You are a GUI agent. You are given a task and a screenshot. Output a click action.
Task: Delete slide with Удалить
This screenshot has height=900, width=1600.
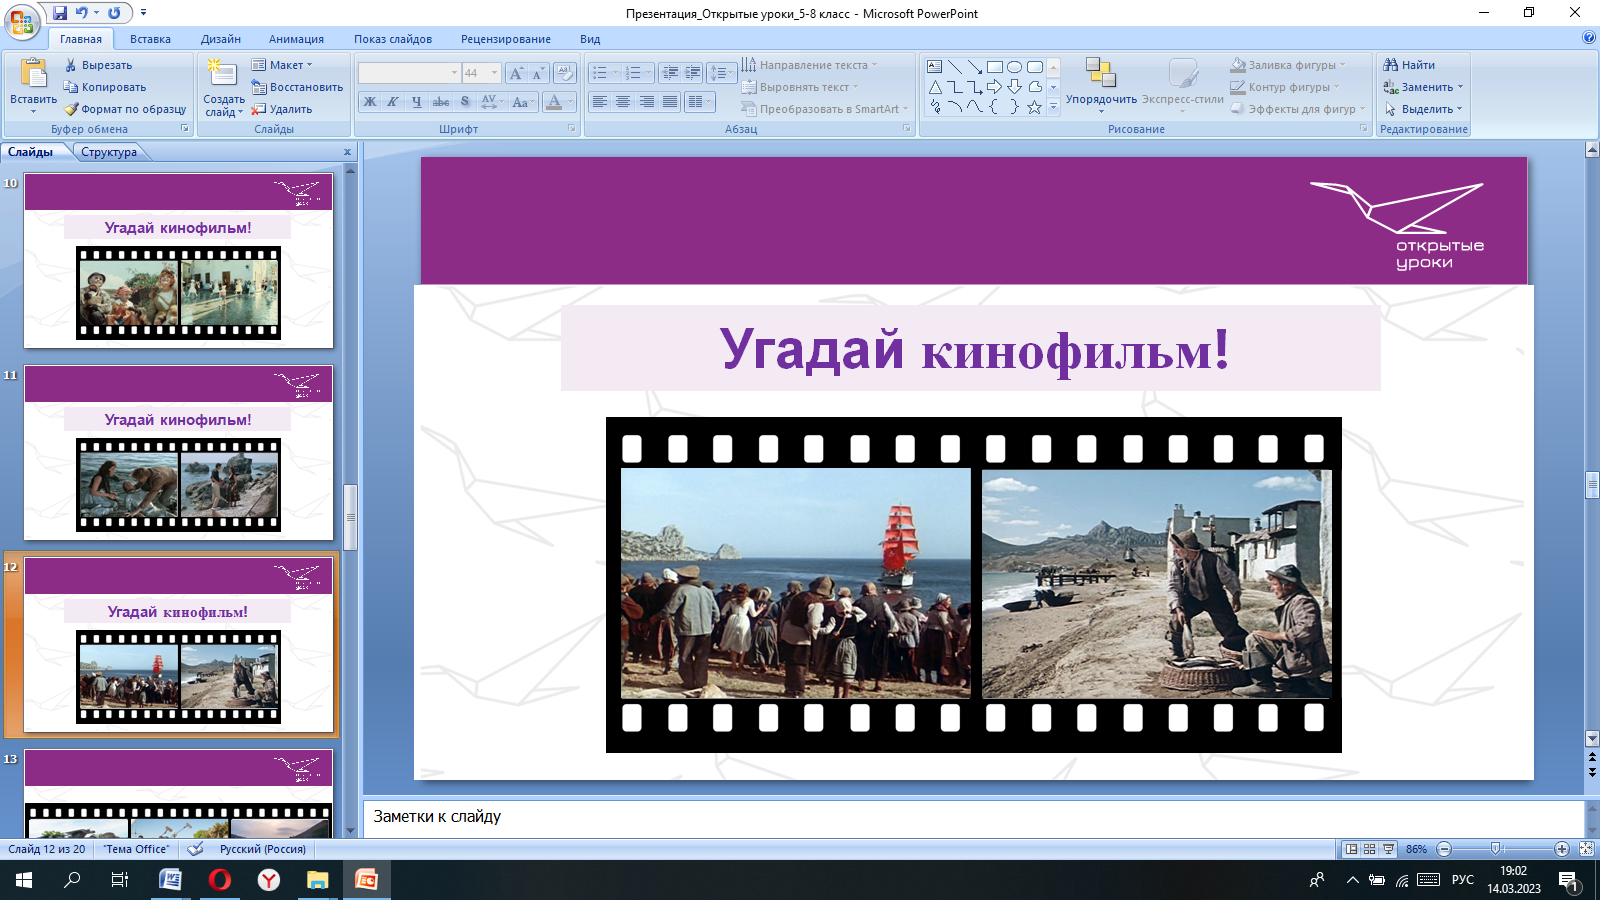click(282, 109)
